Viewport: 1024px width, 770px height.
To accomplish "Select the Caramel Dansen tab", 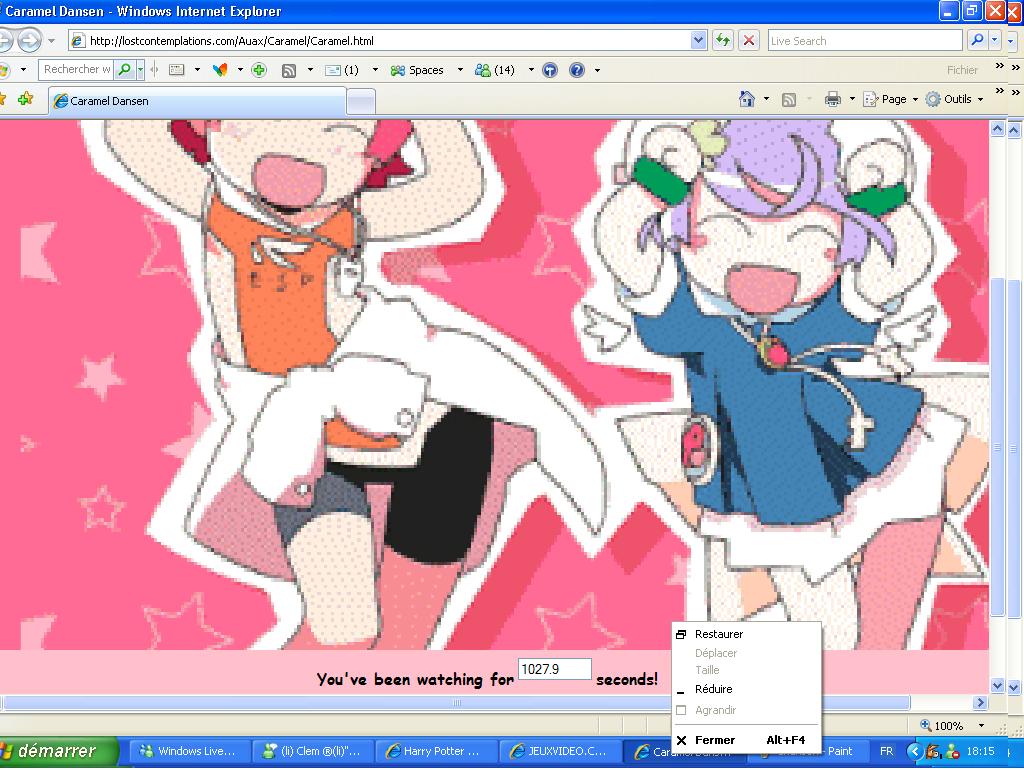I will [197, 101].
